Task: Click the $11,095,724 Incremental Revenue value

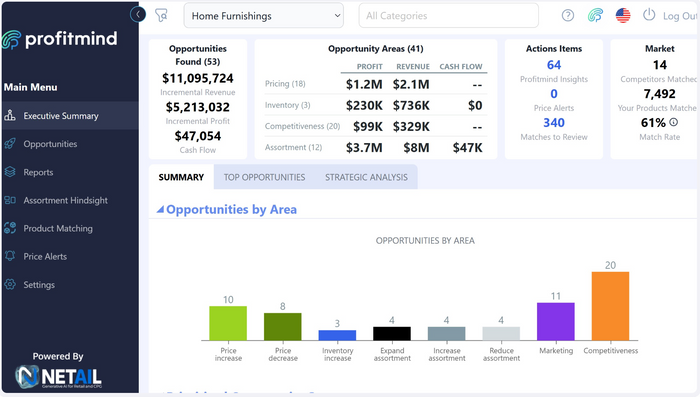Action: pyautogui.click(x=198, y=78)
